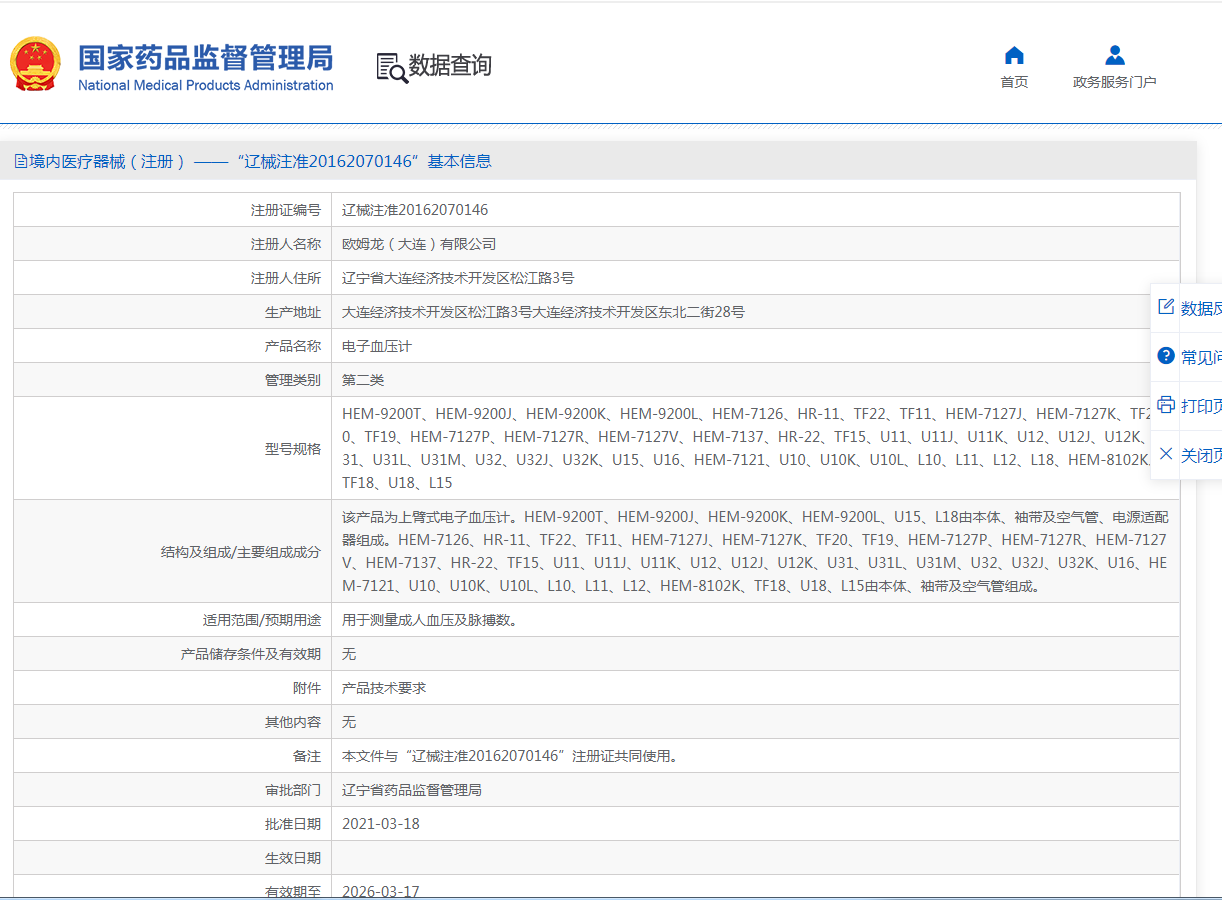Viewport: 1222px width, 900px height.
Task: Go to 首页 link label
Action: click(1014, 82)
